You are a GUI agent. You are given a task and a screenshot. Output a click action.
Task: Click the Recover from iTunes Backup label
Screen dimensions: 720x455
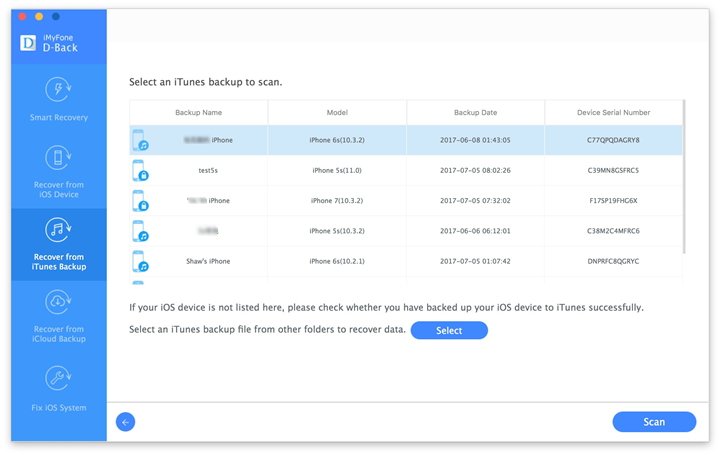pos(59,262)
